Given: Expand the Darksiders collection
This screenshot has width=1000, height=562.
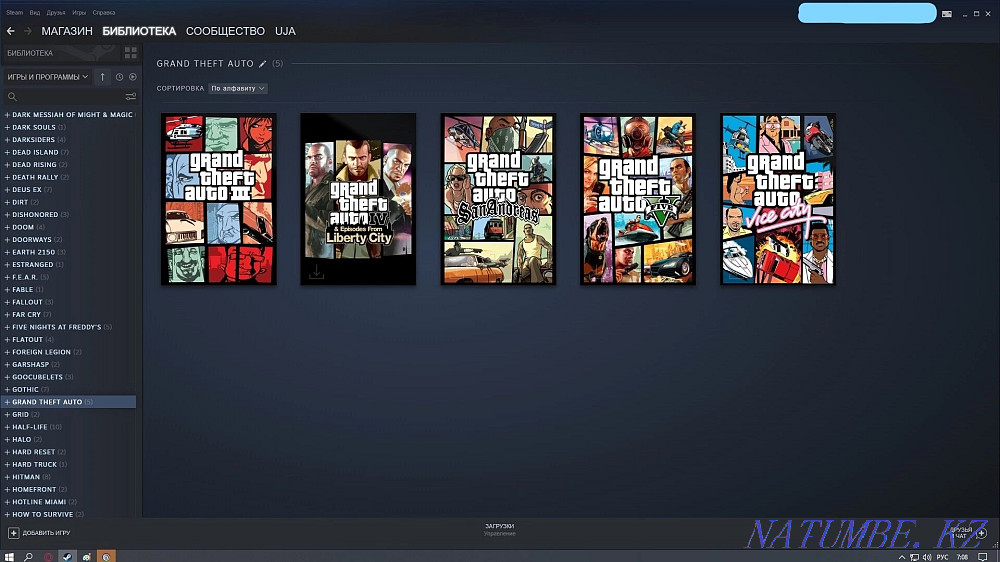Looking at the screenshot, I should tap(7, 140).
